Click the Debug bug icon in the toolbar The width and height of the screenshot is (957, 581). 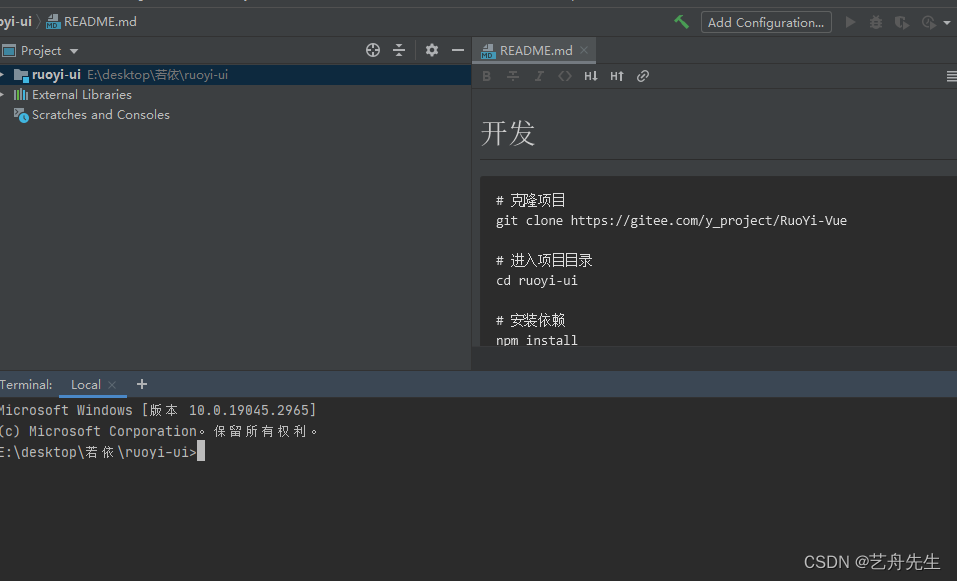point(875,21)
